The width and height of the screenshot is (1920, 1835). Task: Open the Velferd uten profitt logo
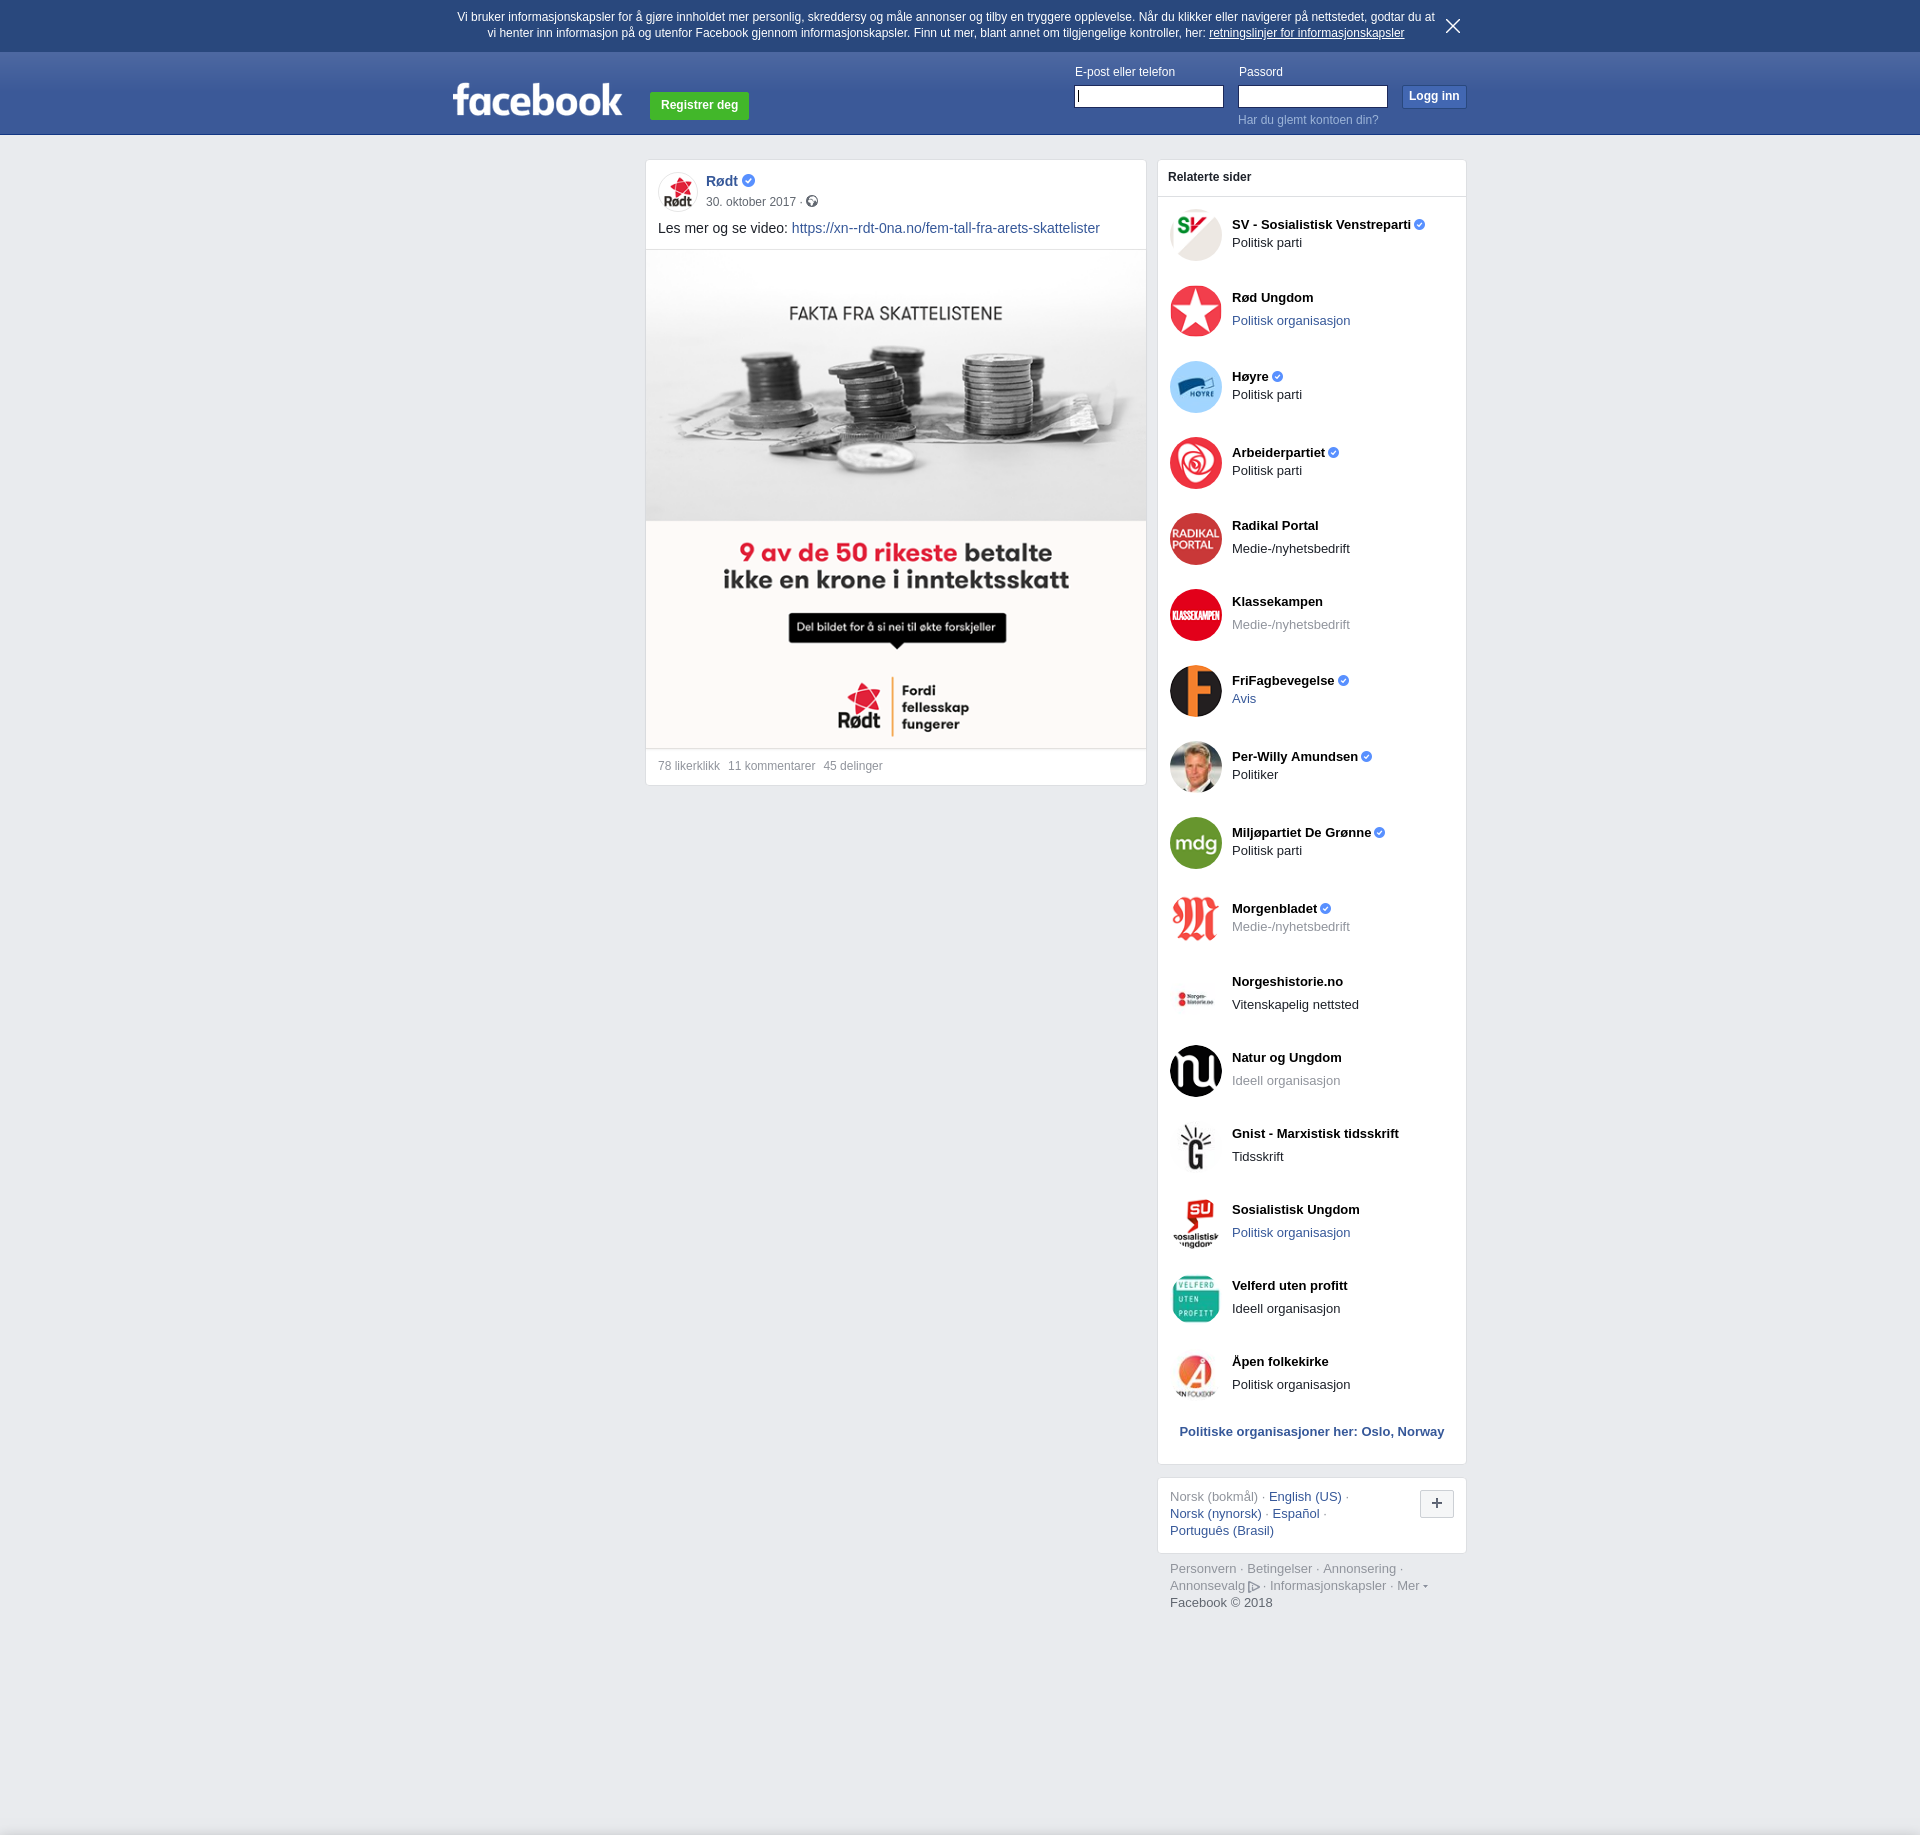[1196, 1299]
